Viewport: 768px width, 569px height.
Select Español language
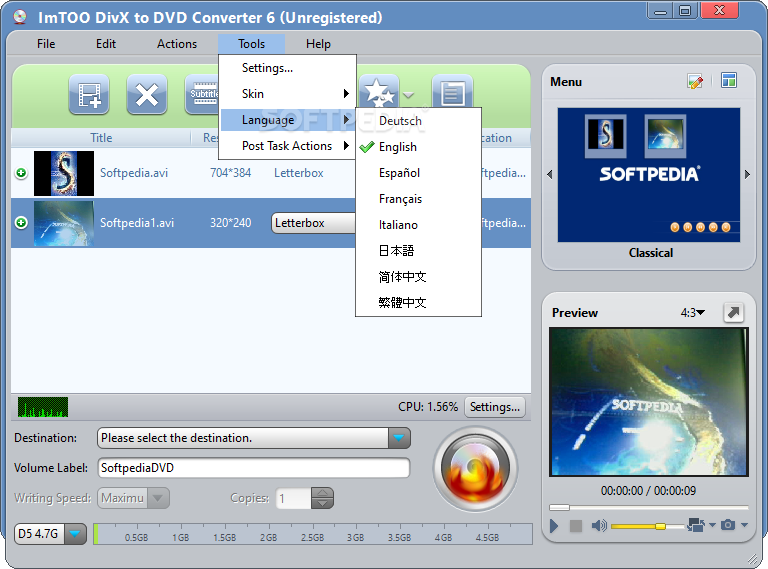point(418,173)
